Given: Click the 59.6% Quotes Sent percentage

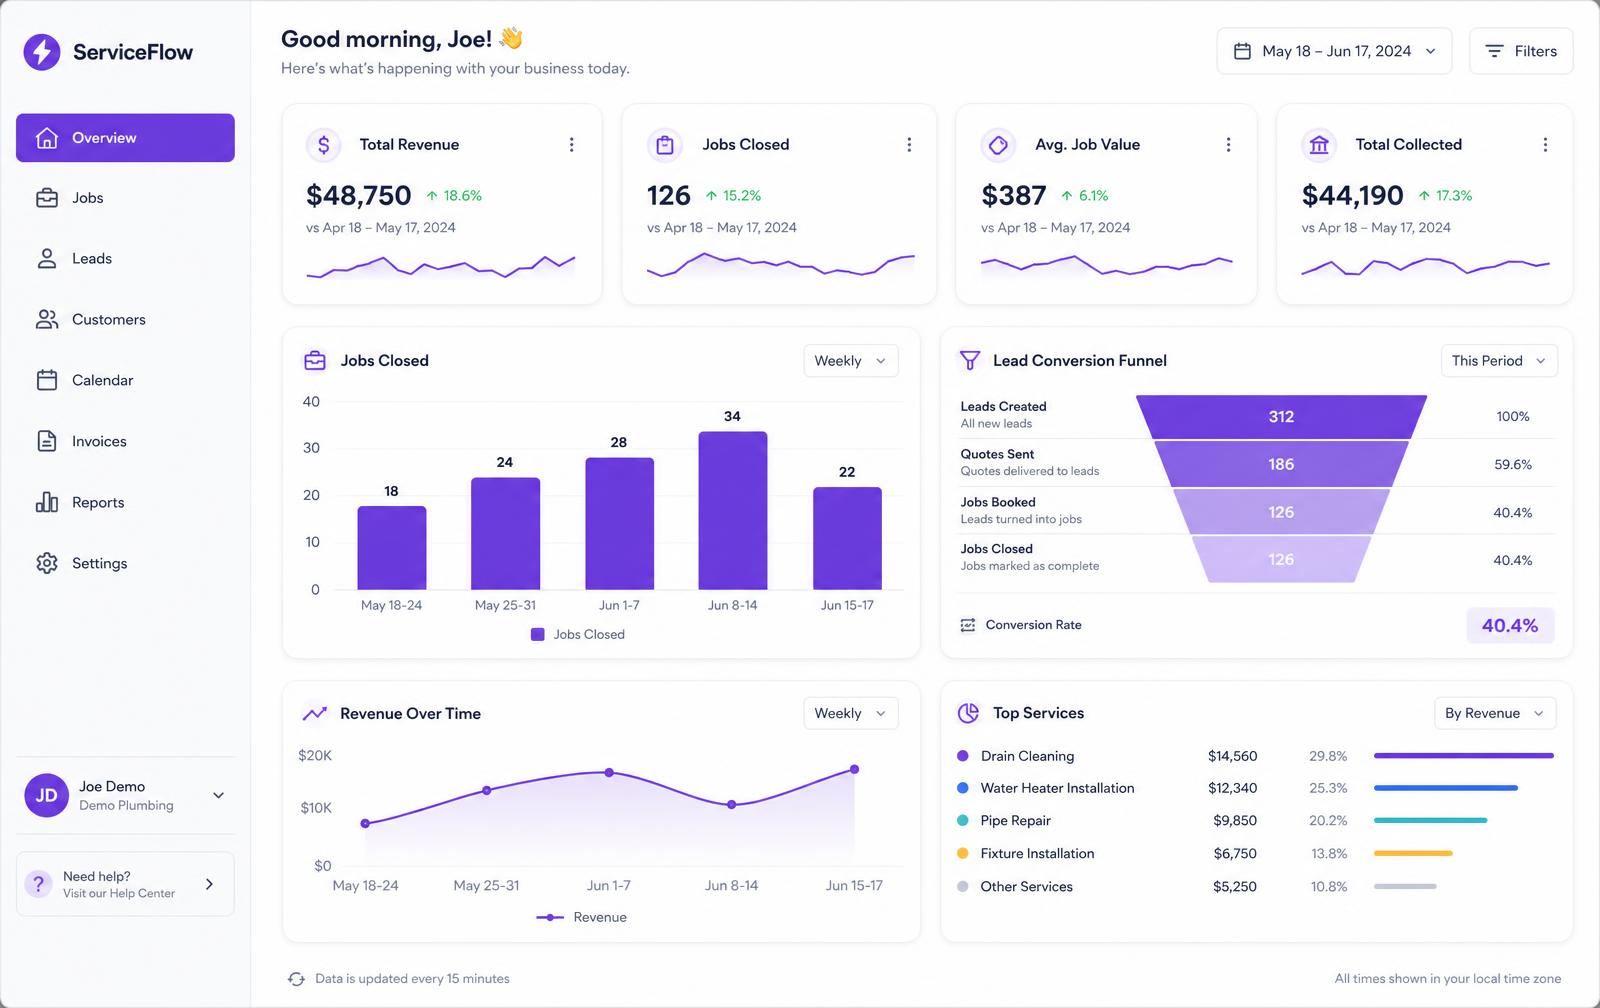Looking at the screenshot, I should click(x=1513, y=465).
